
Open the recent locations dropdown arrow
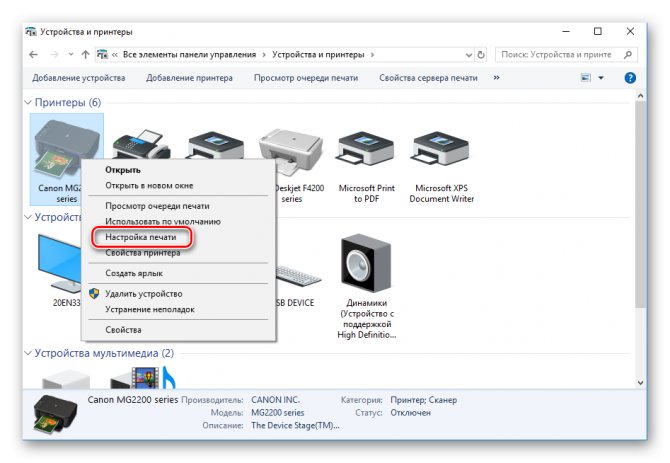point(71,55)
